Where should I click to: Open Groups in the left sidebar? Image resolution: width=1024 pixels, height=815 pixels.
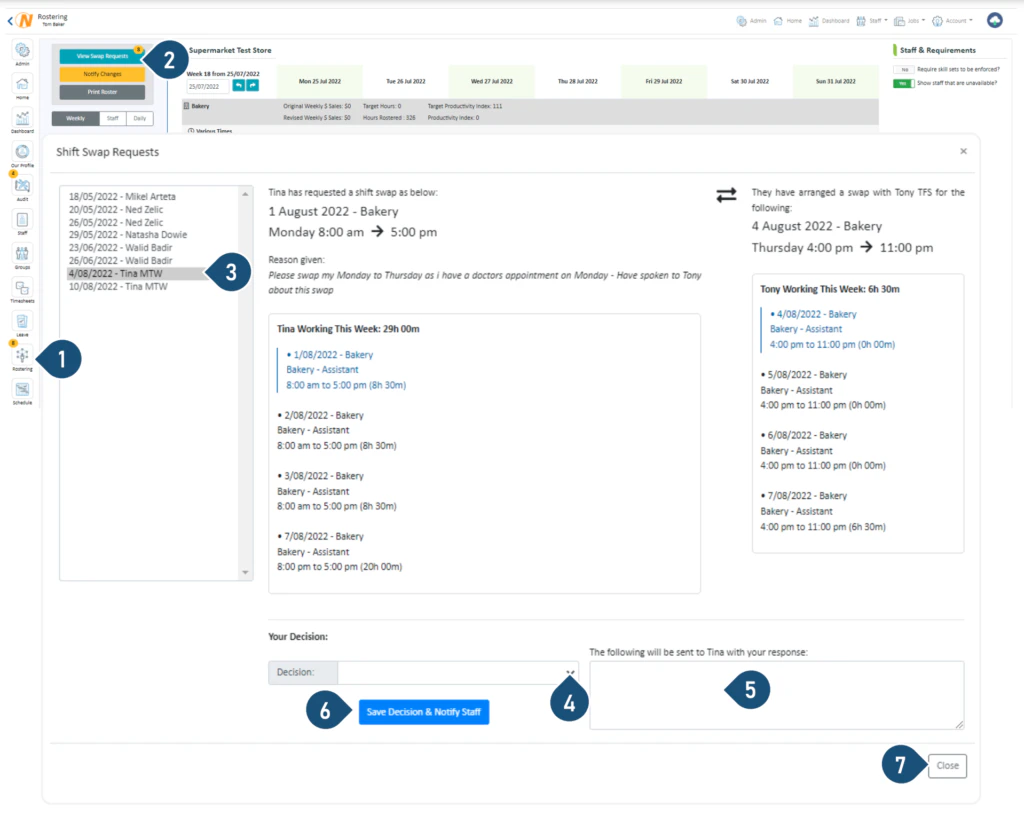tap(22, 257)
